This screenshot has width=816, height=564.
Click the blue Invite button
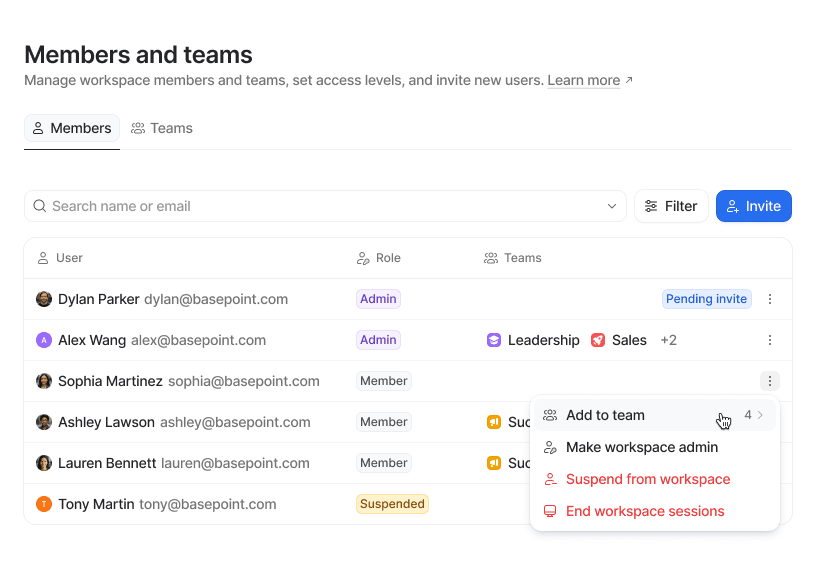pos(754,206)
